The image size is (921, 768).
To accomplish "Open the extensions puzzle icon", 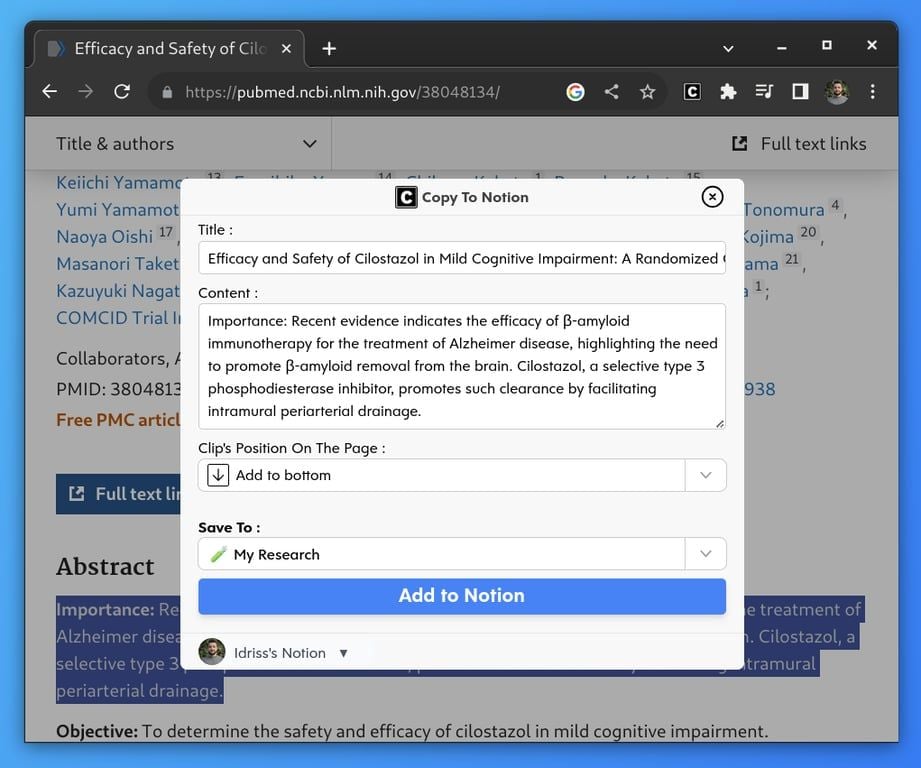I will click(x=728, y=92).
